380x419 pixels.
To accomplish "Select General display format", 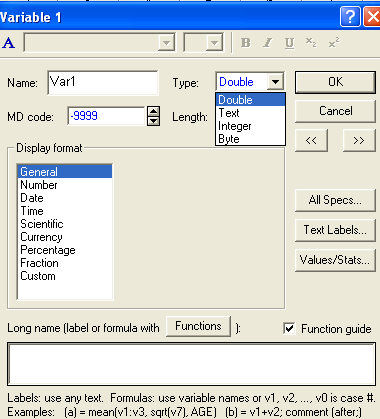I will tap(65, 172).
